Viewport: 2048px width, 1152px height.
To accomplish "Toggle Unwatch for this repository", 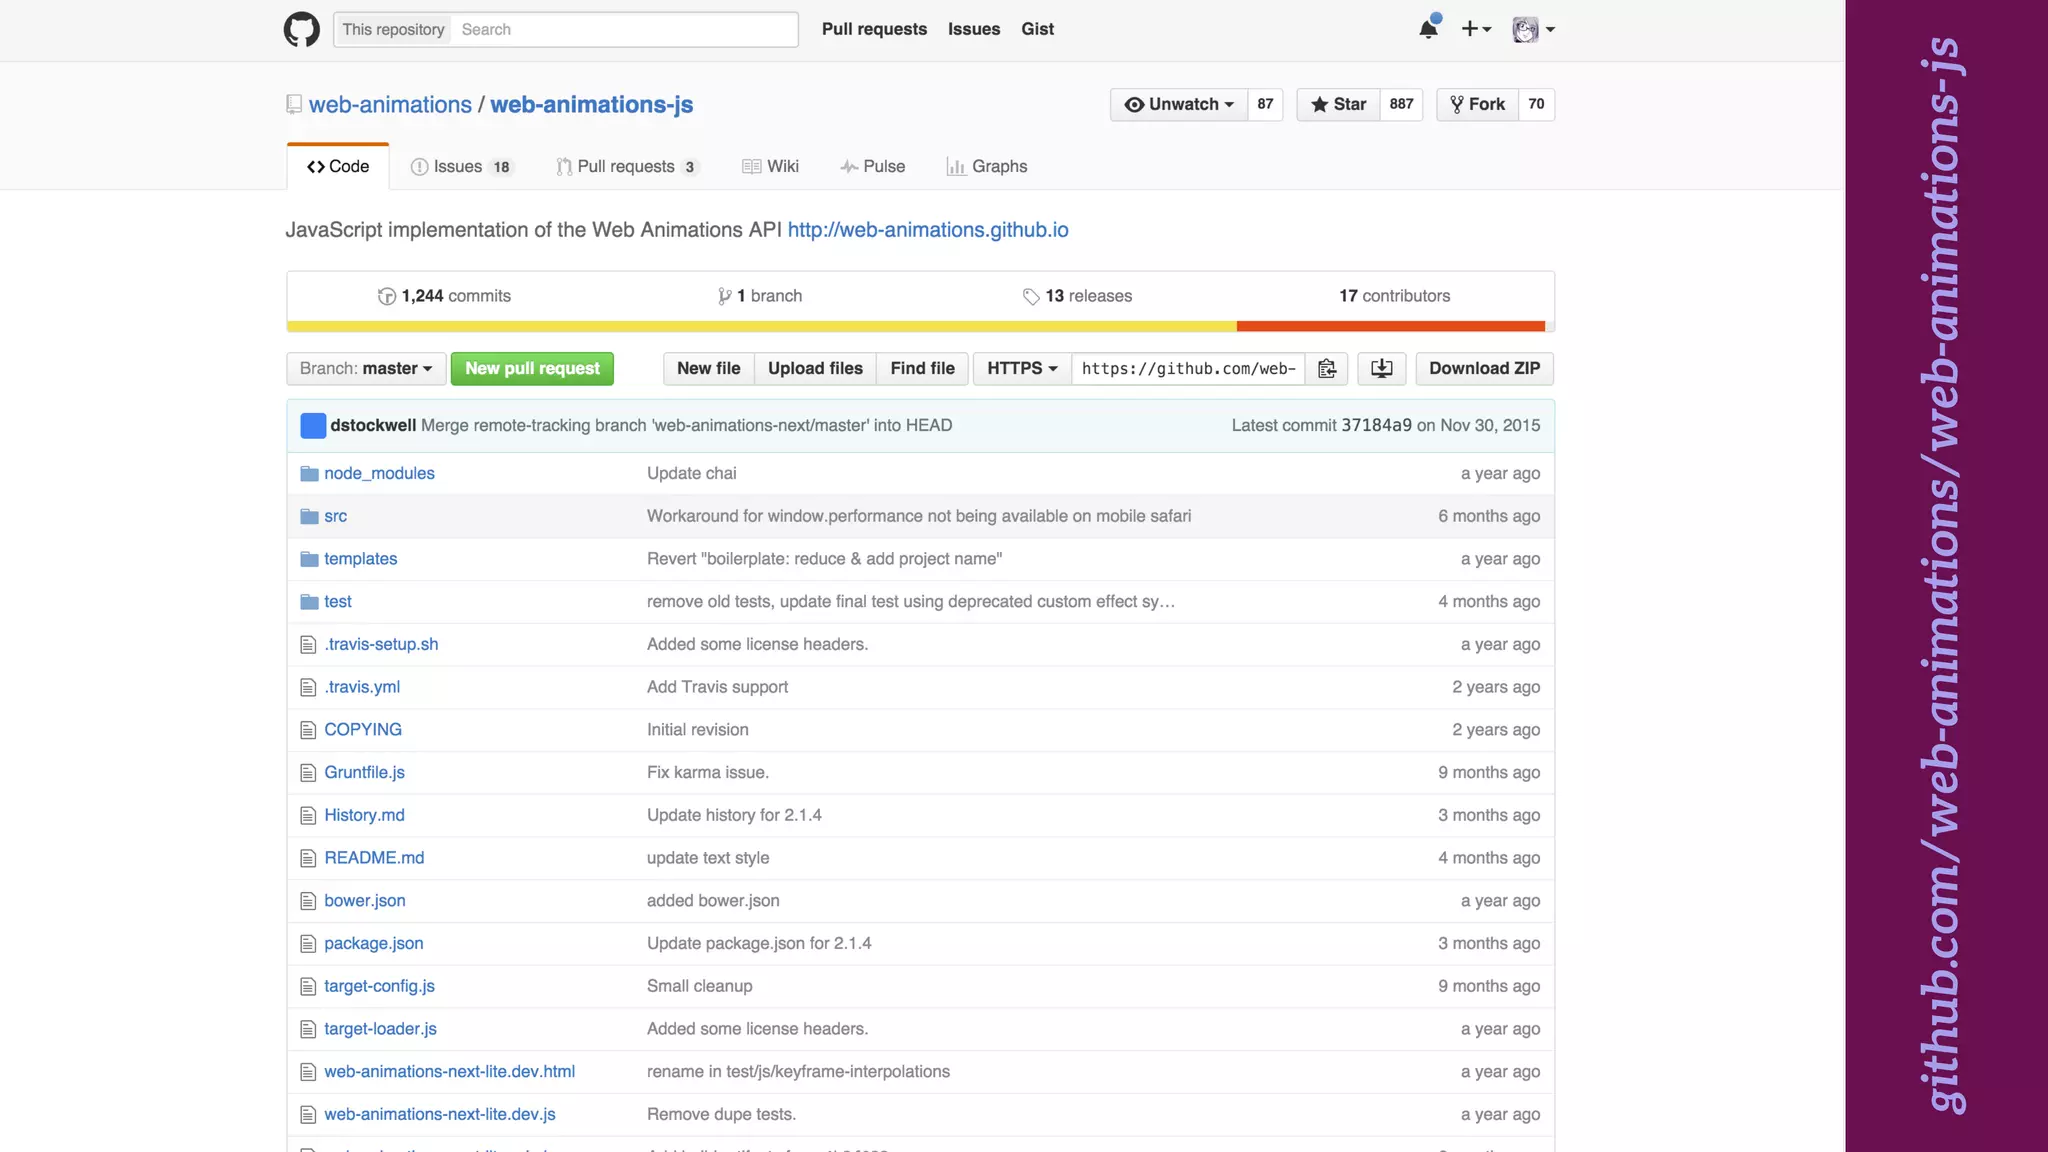I will [x=1179, y=105].
